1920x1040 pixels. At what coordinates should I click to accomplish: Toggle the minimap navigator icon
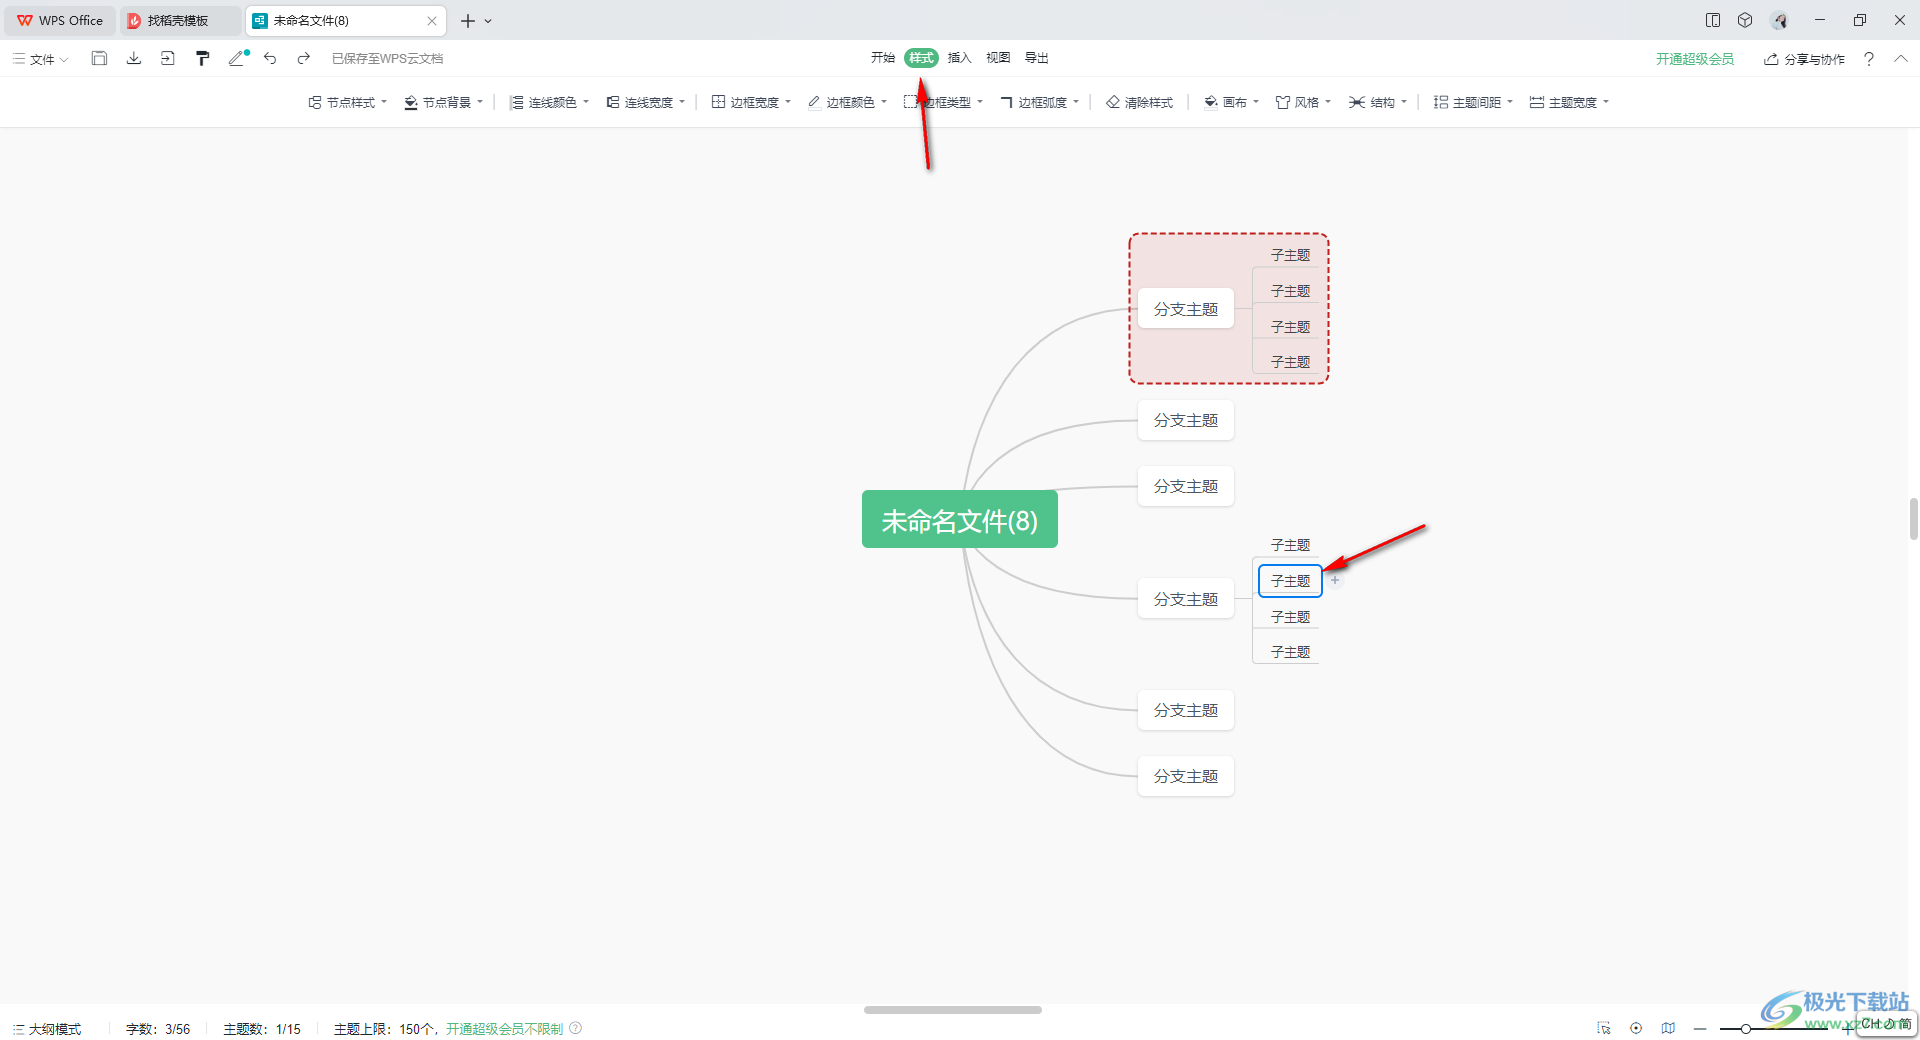pos(1668,1028)
